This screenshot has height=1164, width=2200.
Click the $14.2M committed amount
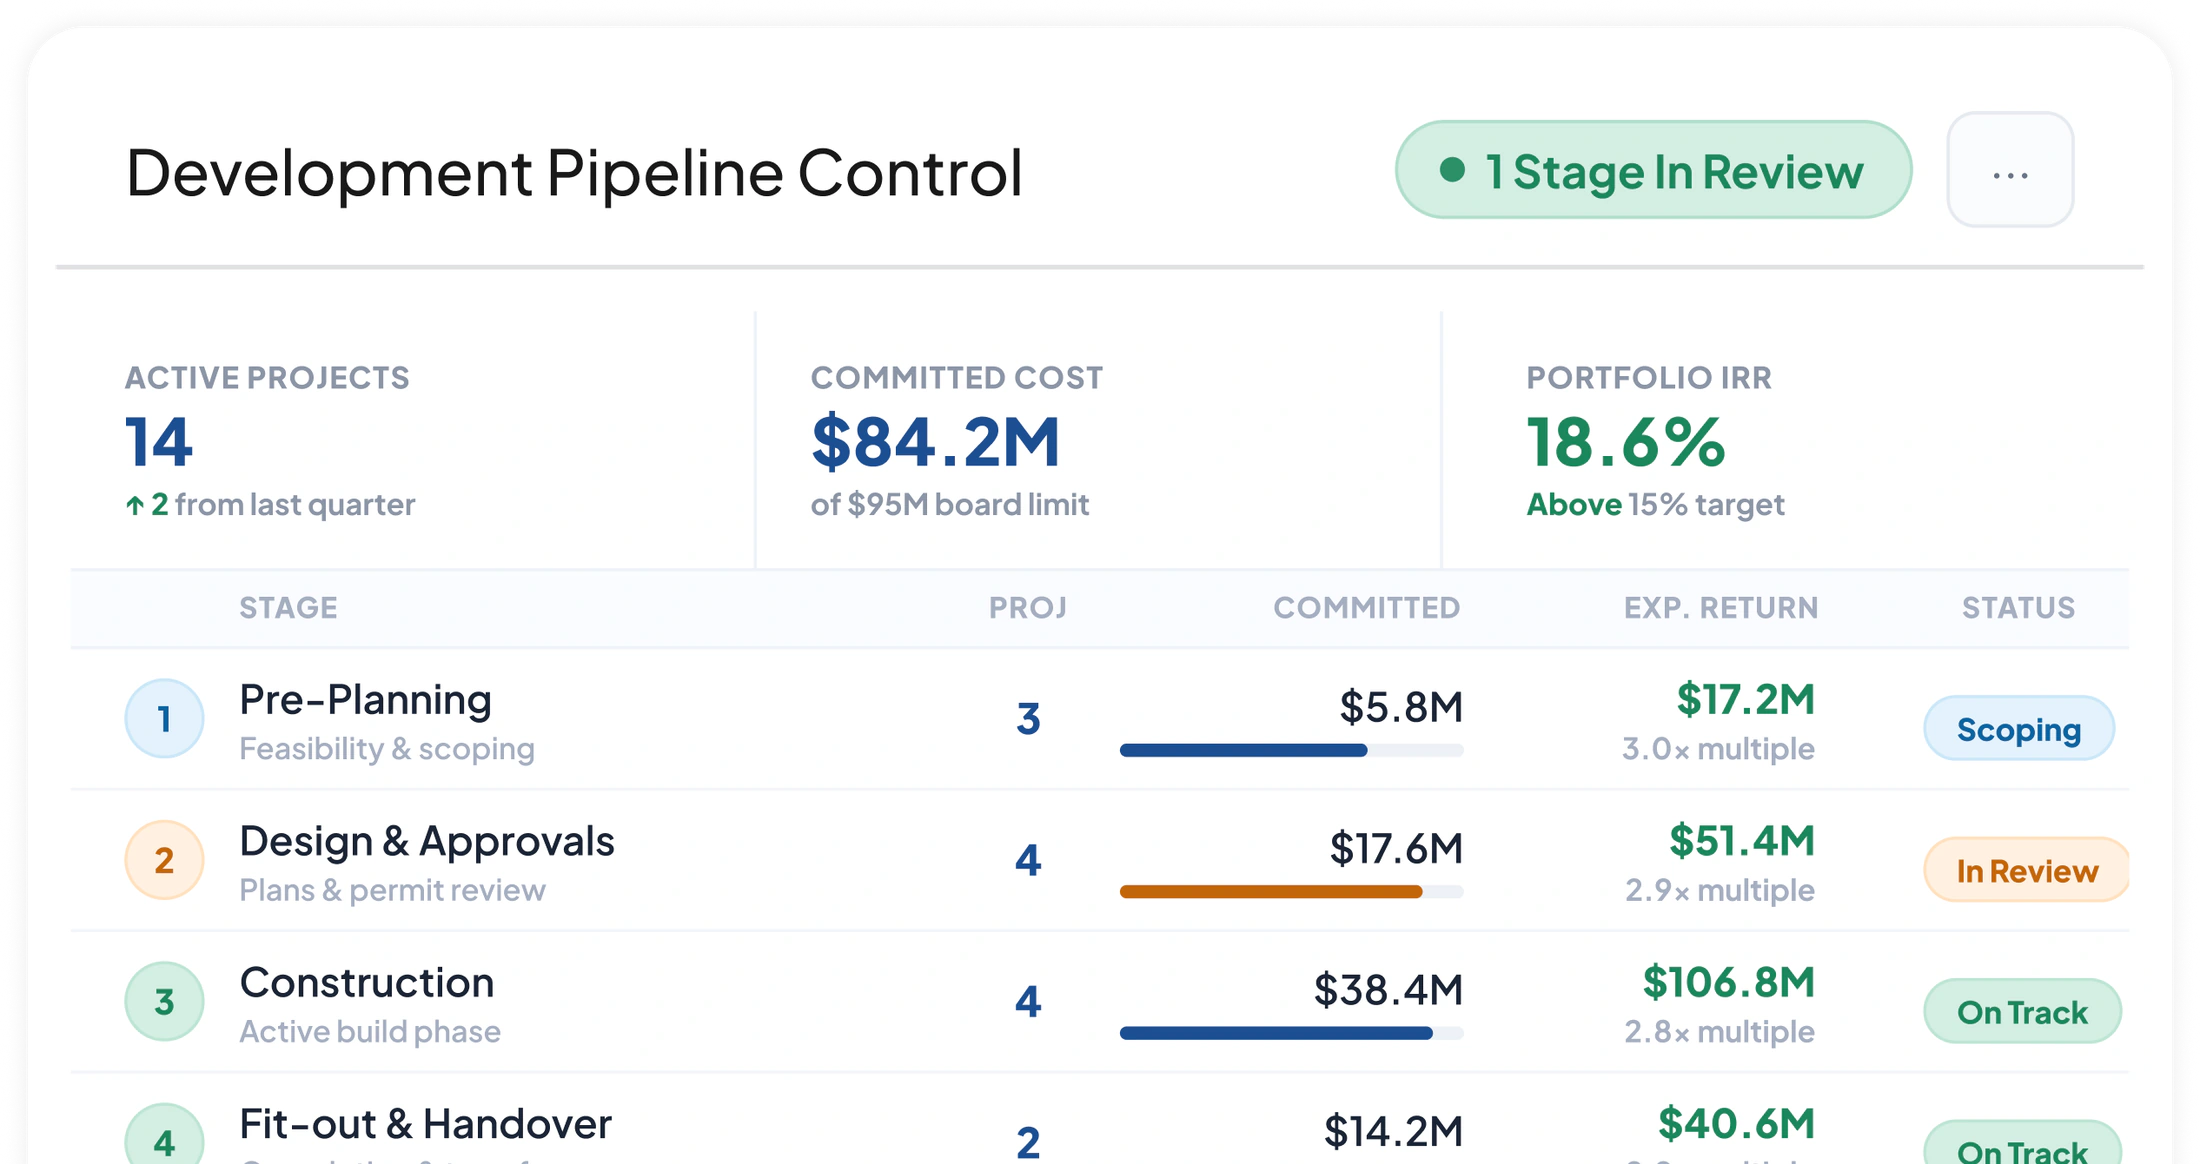click(x=1393, y=1131)
